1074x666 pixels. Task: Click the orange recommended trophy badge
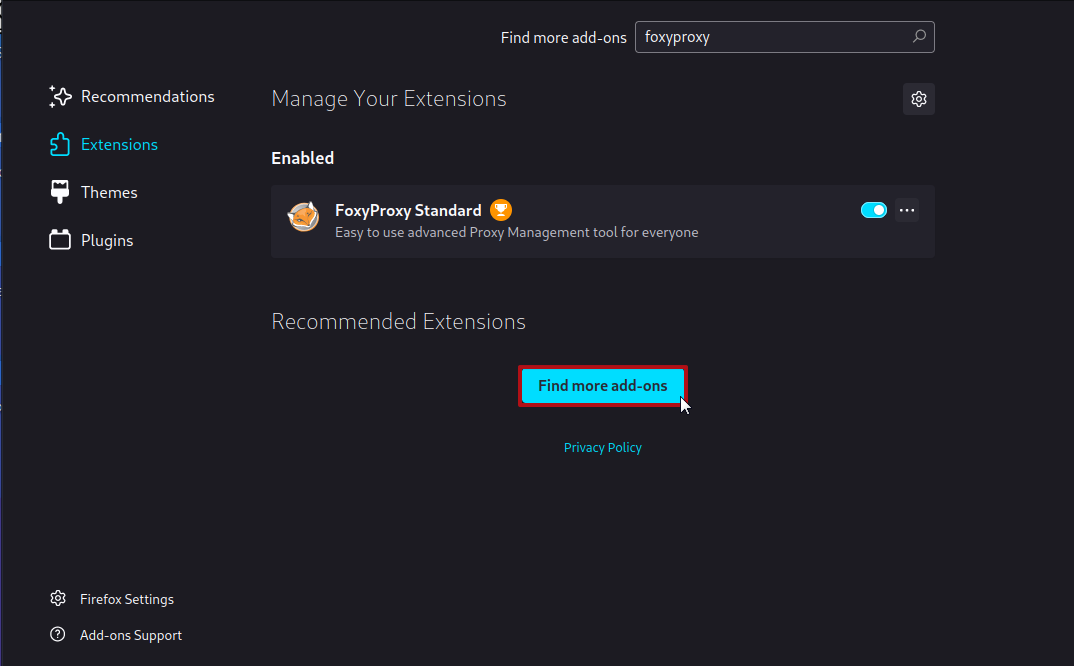[501, 210]
